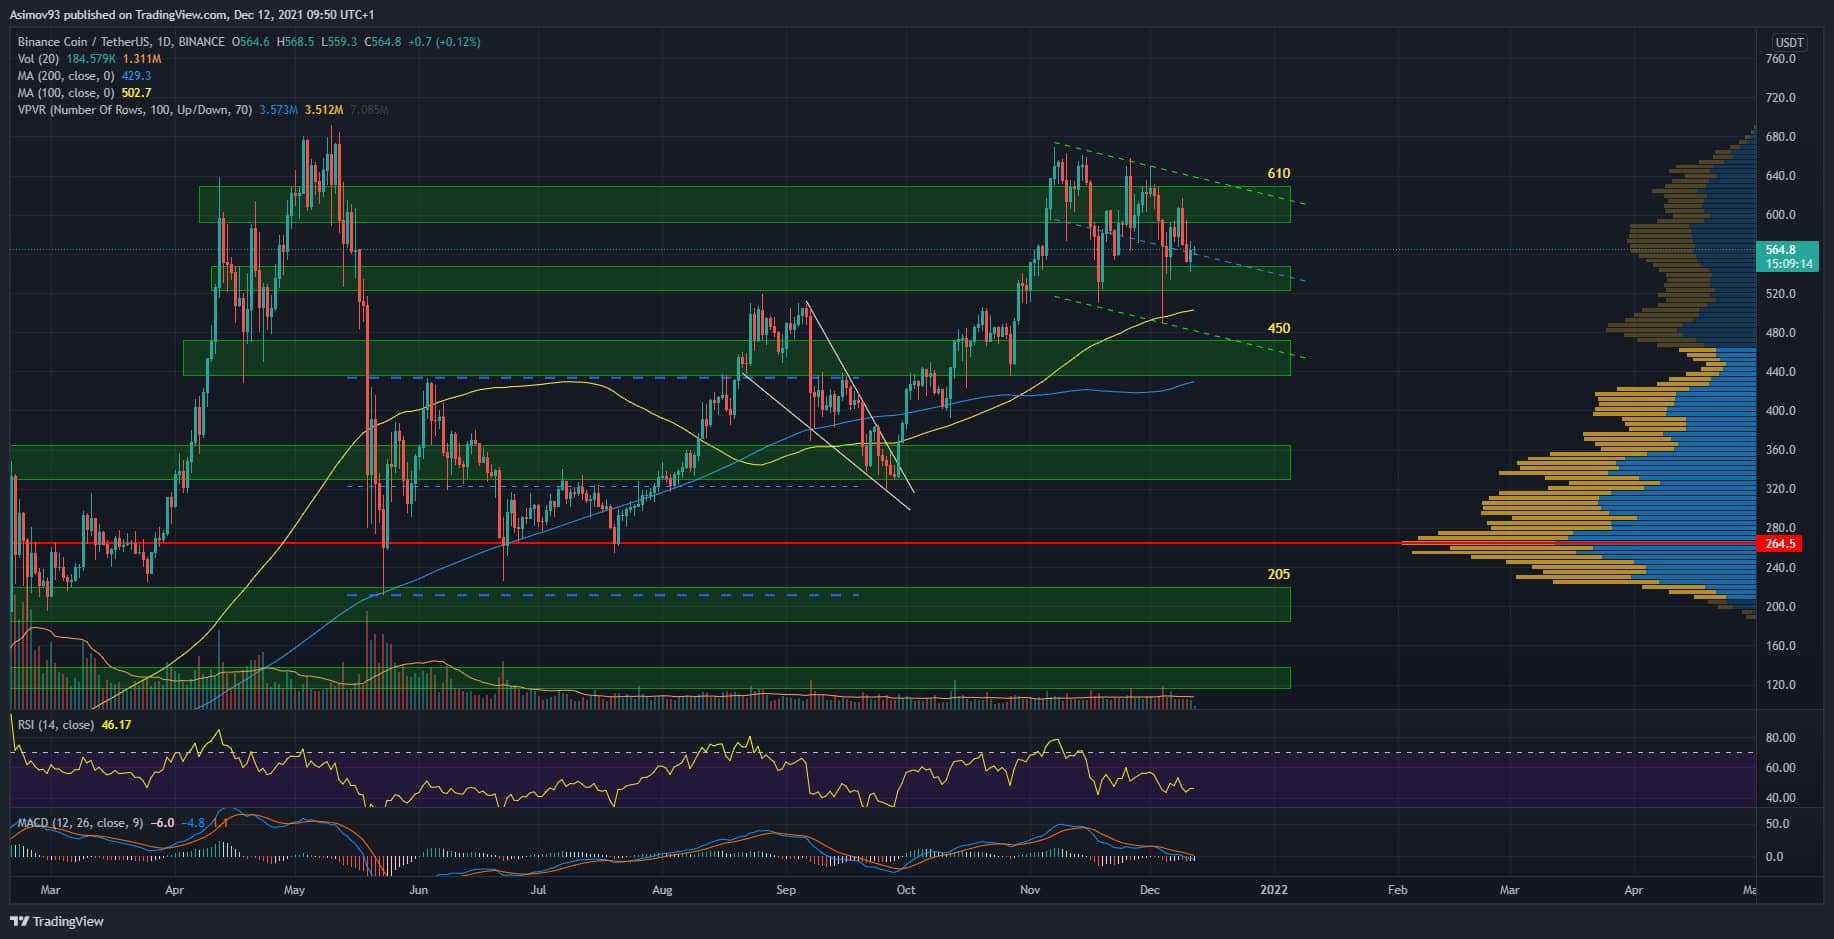The image size is (1834, 939).
Task: Click the RSI value 46.17
Action: point(116,724)
